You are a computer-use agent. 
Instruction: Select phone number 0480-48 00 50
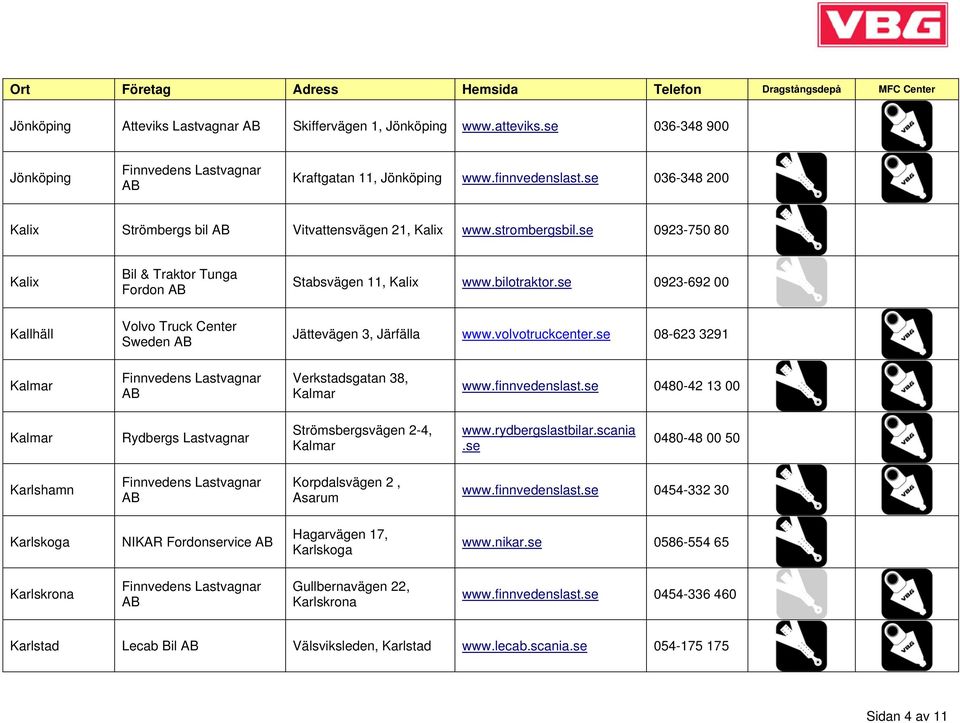pos(697,438)
